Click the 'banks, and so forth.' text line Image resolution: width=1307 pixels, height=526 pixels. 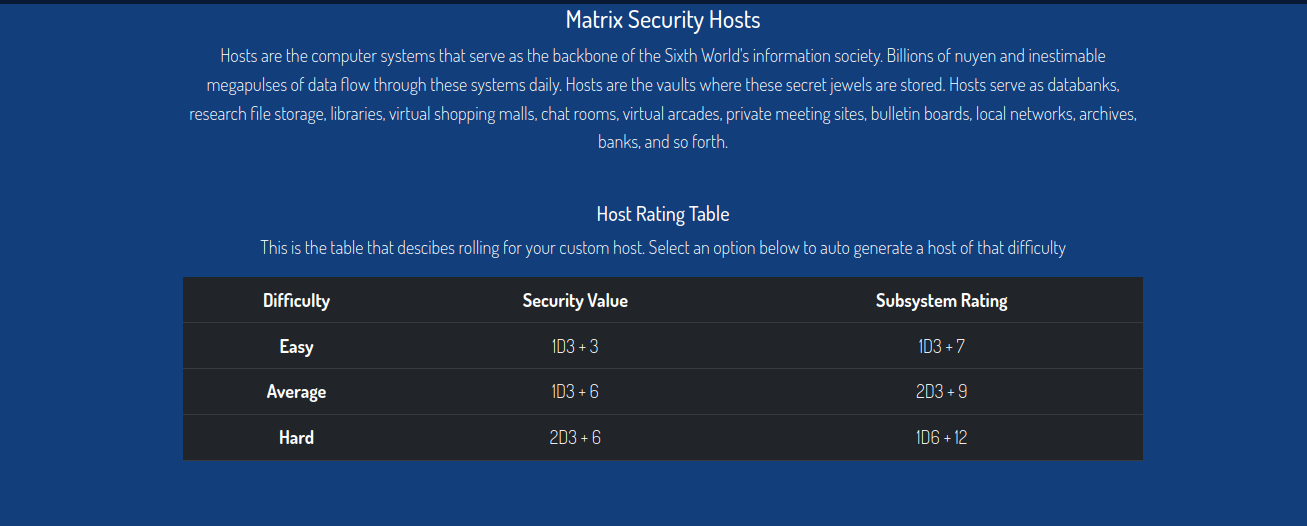pos(663,142)
